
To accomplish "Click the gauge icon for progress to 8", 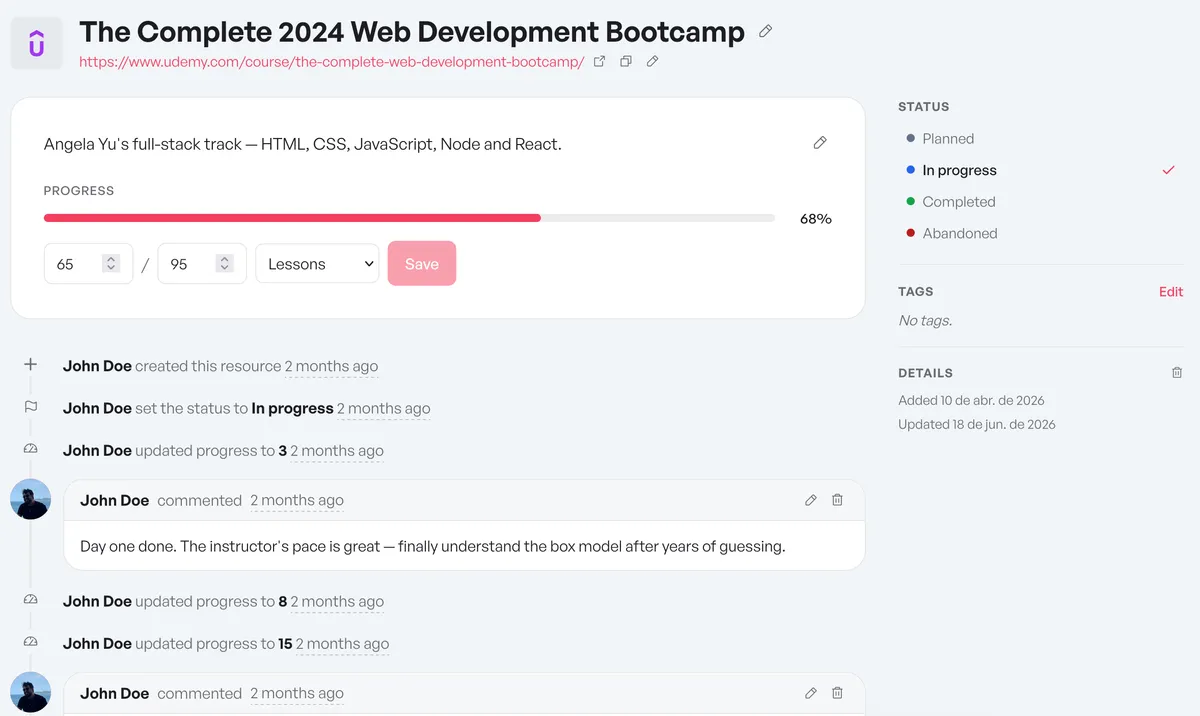I will [x=30, y=600].
